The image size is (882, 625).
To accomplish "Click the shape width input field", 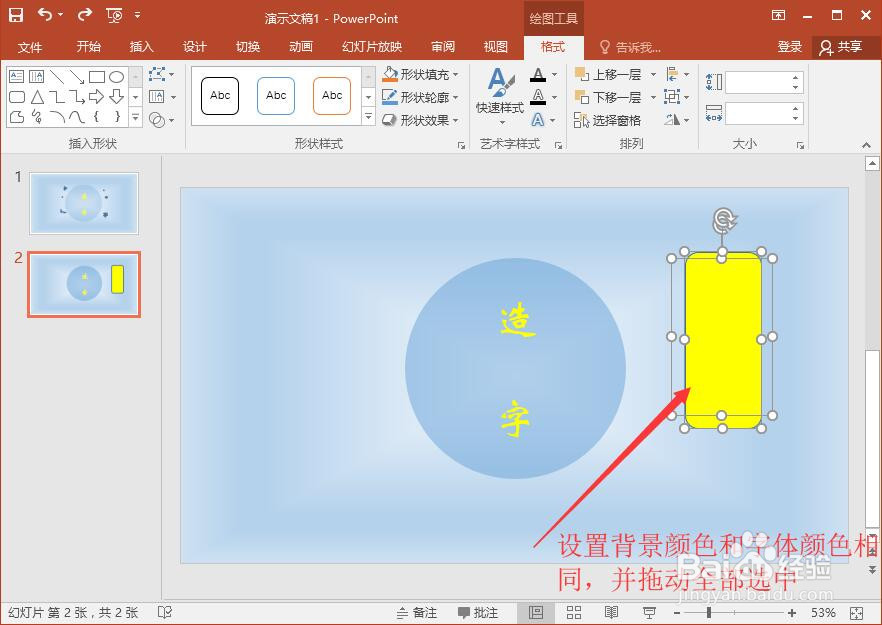I will point(758,114).
